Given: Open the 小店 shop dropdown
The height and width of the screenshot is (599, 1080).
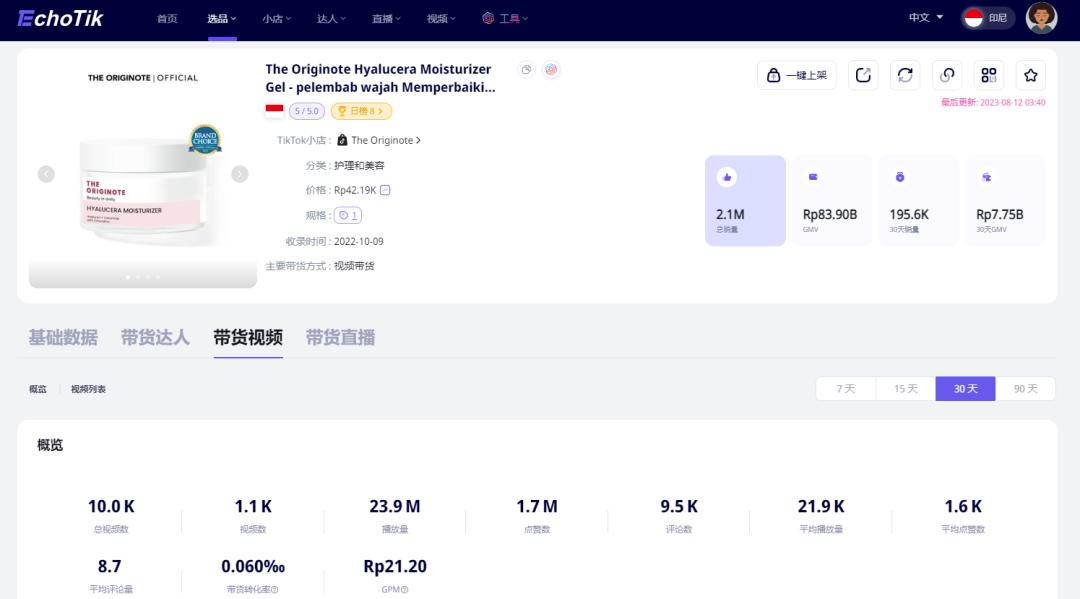Looking at the screenshot, I should point(276,19).
